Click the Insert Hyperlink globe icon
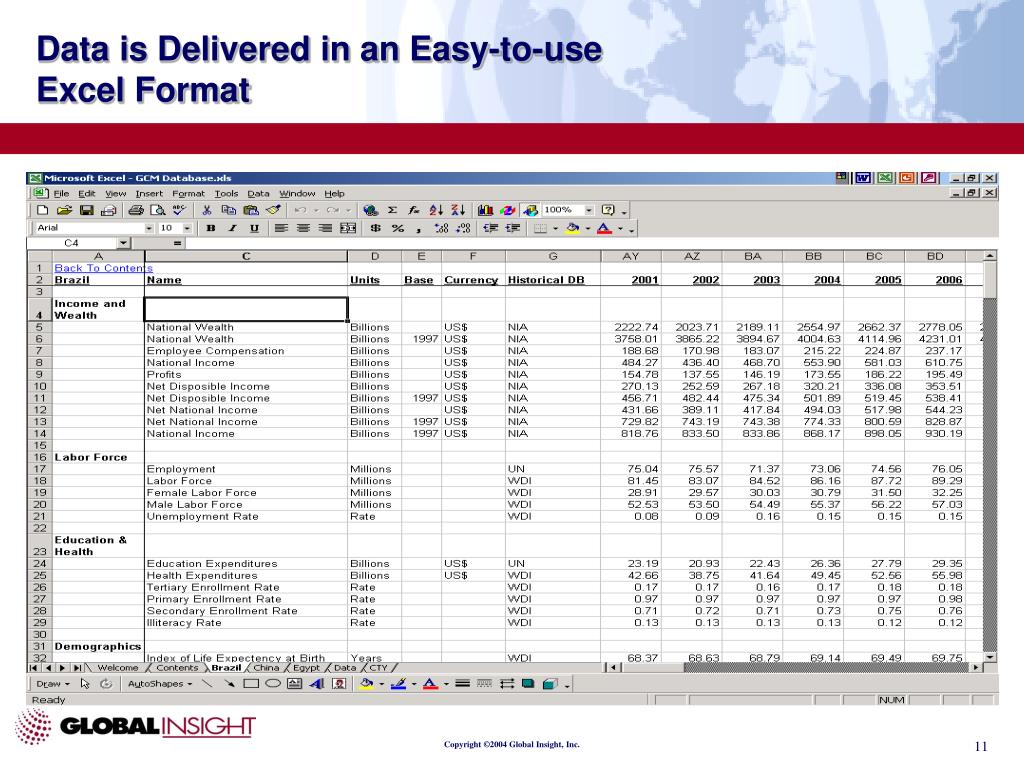This screenshot has width=1024, height=768. (x=370, y=210)
